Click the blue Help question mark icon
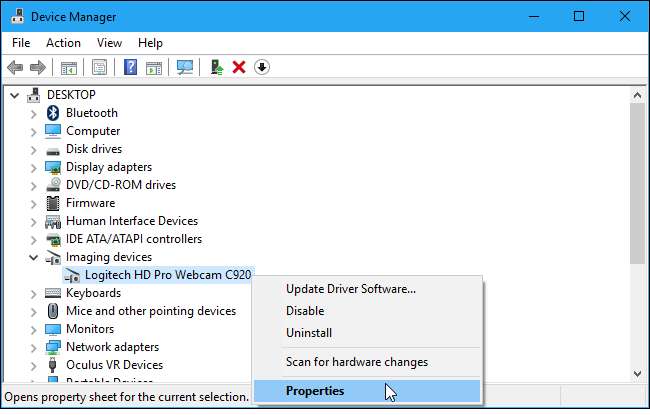 click(131, 67)
